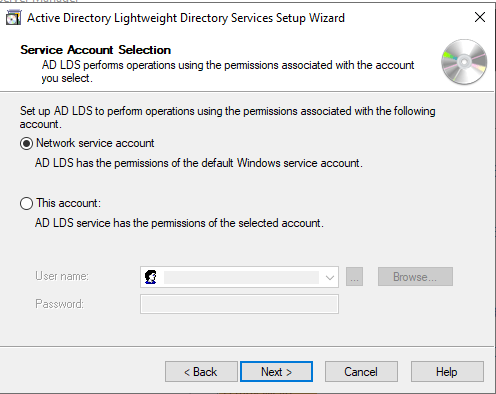Expand the User name dropdown arrow
This screenshot has width=496, height=394.
(x=330, y=277)
